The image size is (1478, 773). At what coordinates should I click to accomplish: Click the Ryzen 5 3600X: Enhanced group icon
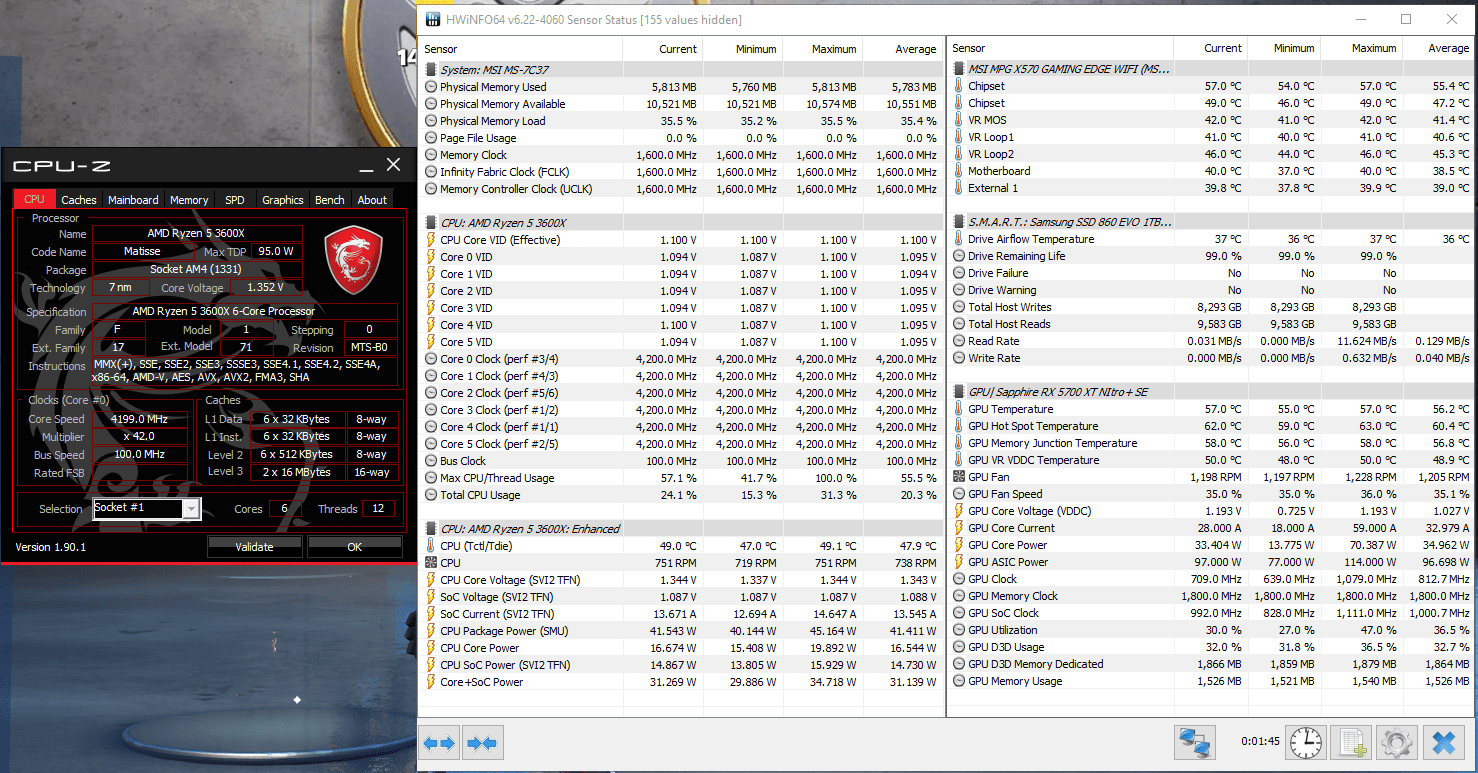[431, 529]
